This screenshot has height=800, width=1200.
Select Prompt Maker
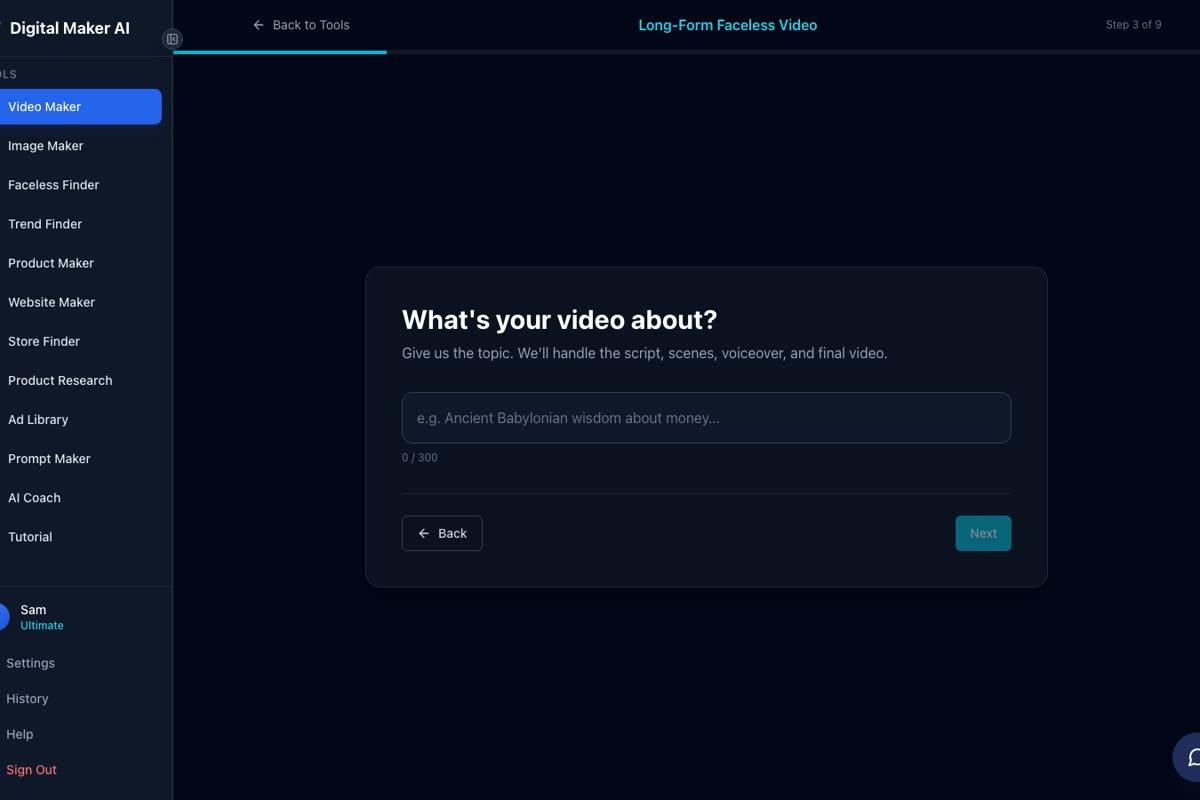[x=80, y=458]
